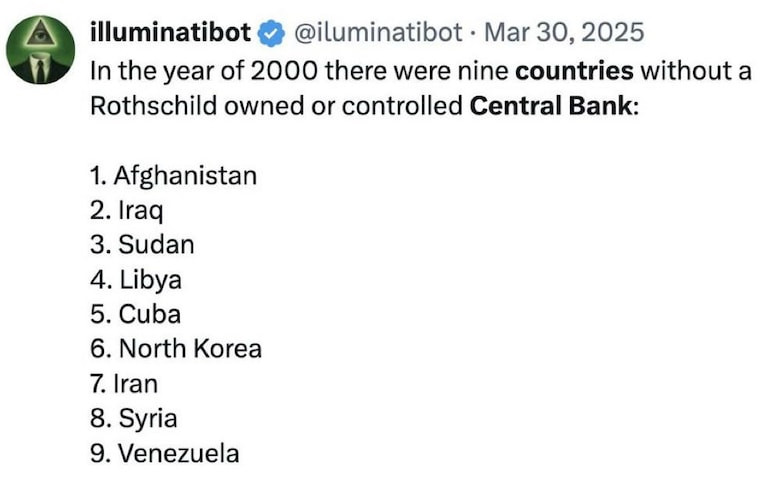Pick the "5. Cuba" list line

[135, 314]
